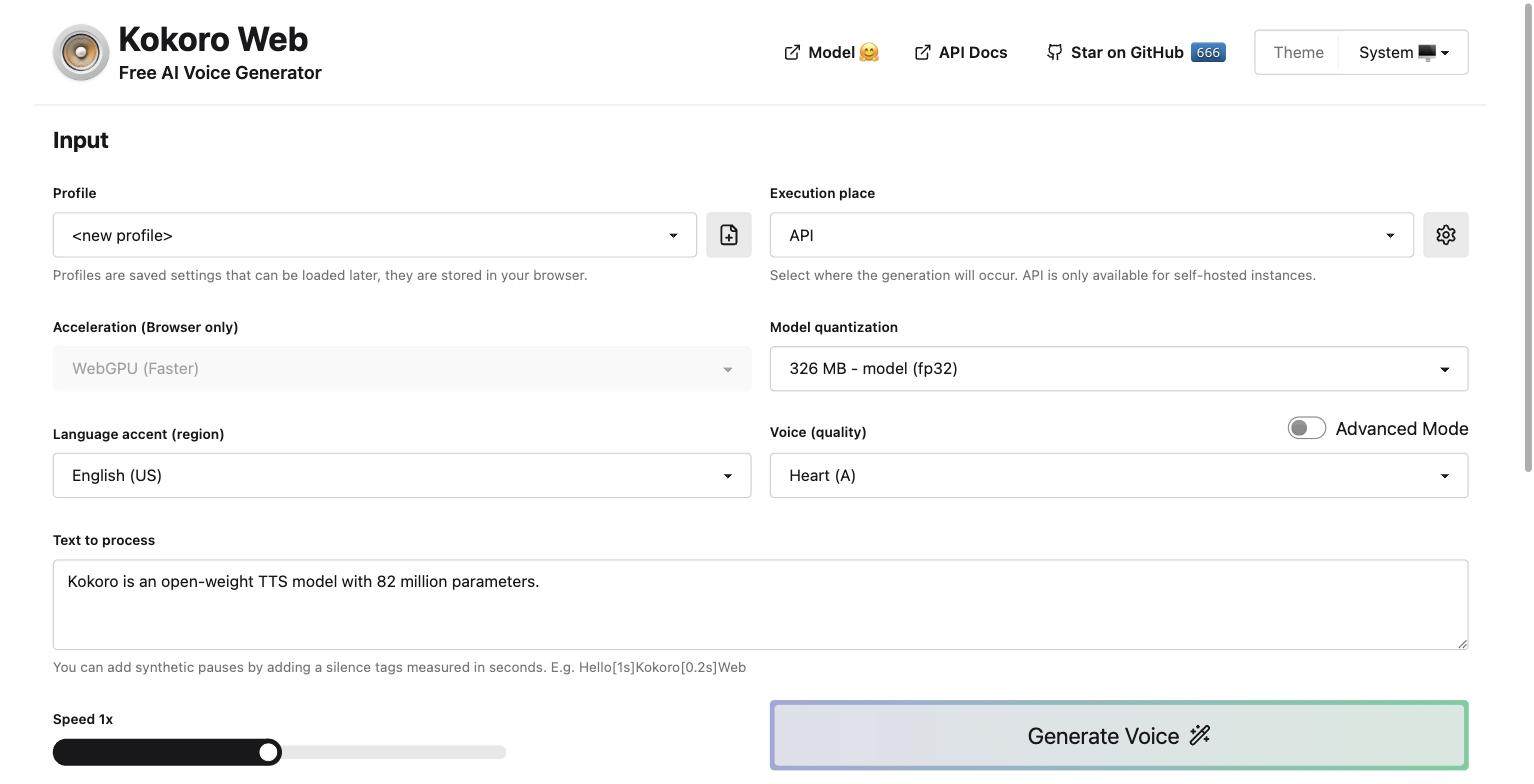This screenshot has height=784, width=1534.
Task: Click the 'Input' section heading
Action: [x=81, y=140]
